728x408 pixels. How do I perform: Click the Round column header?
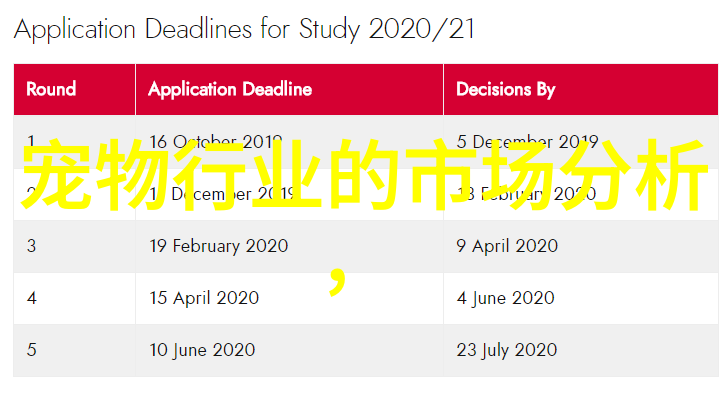[x=74, y=89]
